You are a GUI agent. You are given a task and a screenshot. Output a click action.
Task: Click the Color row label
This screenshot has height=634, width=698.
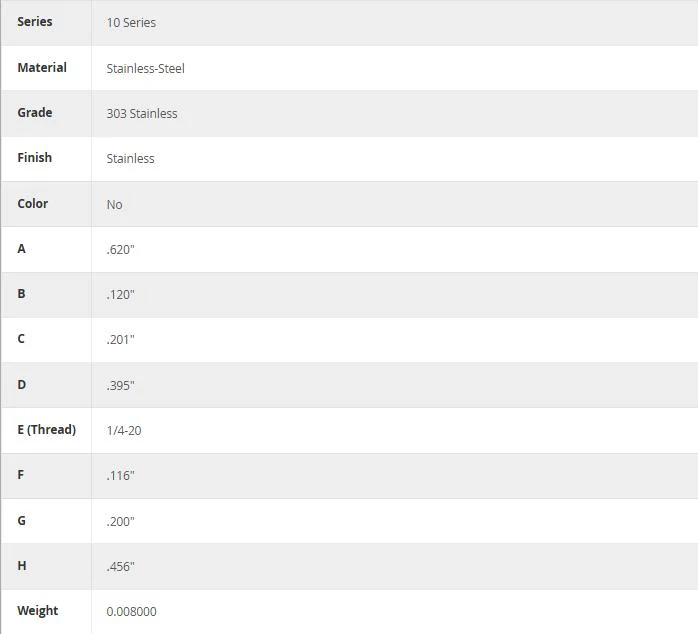(32, 203)
